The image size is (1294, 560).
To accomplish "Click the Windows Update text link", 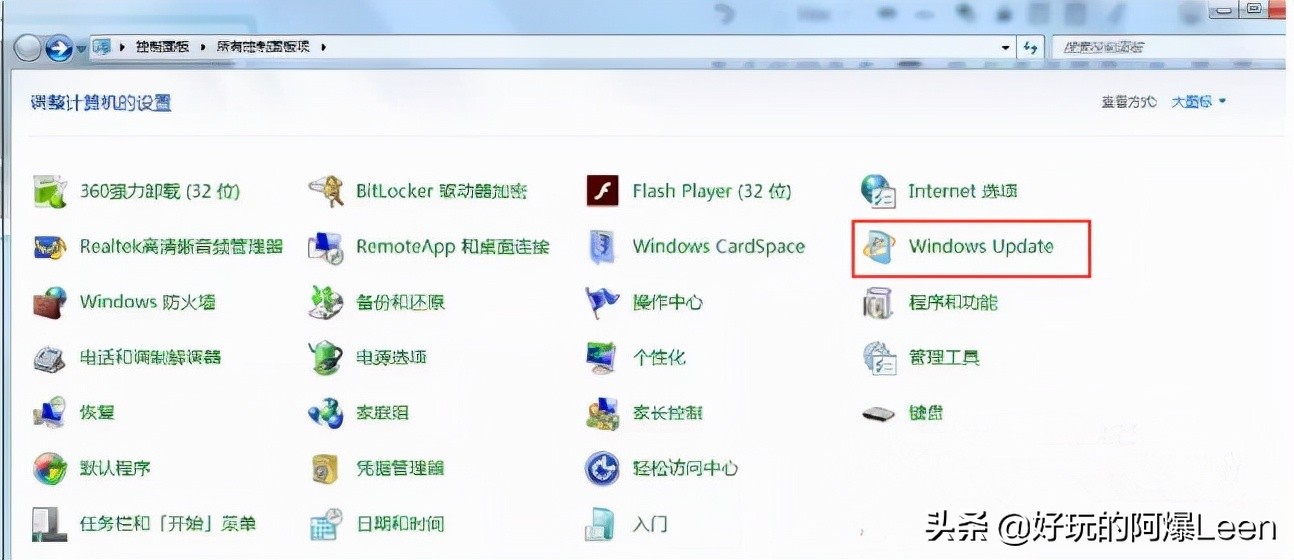I will tap(981, 246).
